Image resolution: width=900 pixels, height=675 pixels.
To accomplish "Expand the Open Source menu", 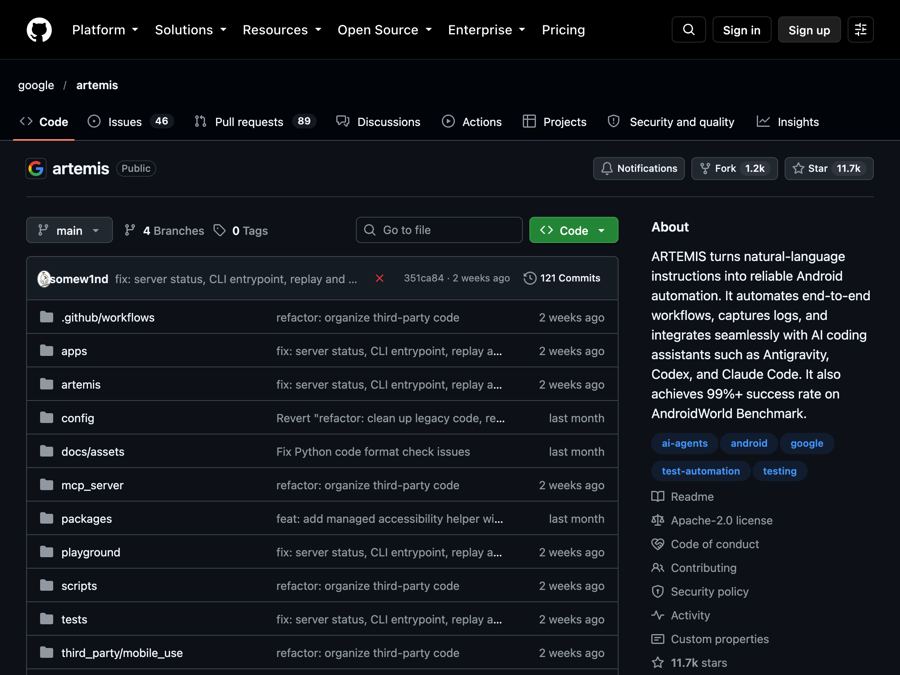I will coord(385,30).
